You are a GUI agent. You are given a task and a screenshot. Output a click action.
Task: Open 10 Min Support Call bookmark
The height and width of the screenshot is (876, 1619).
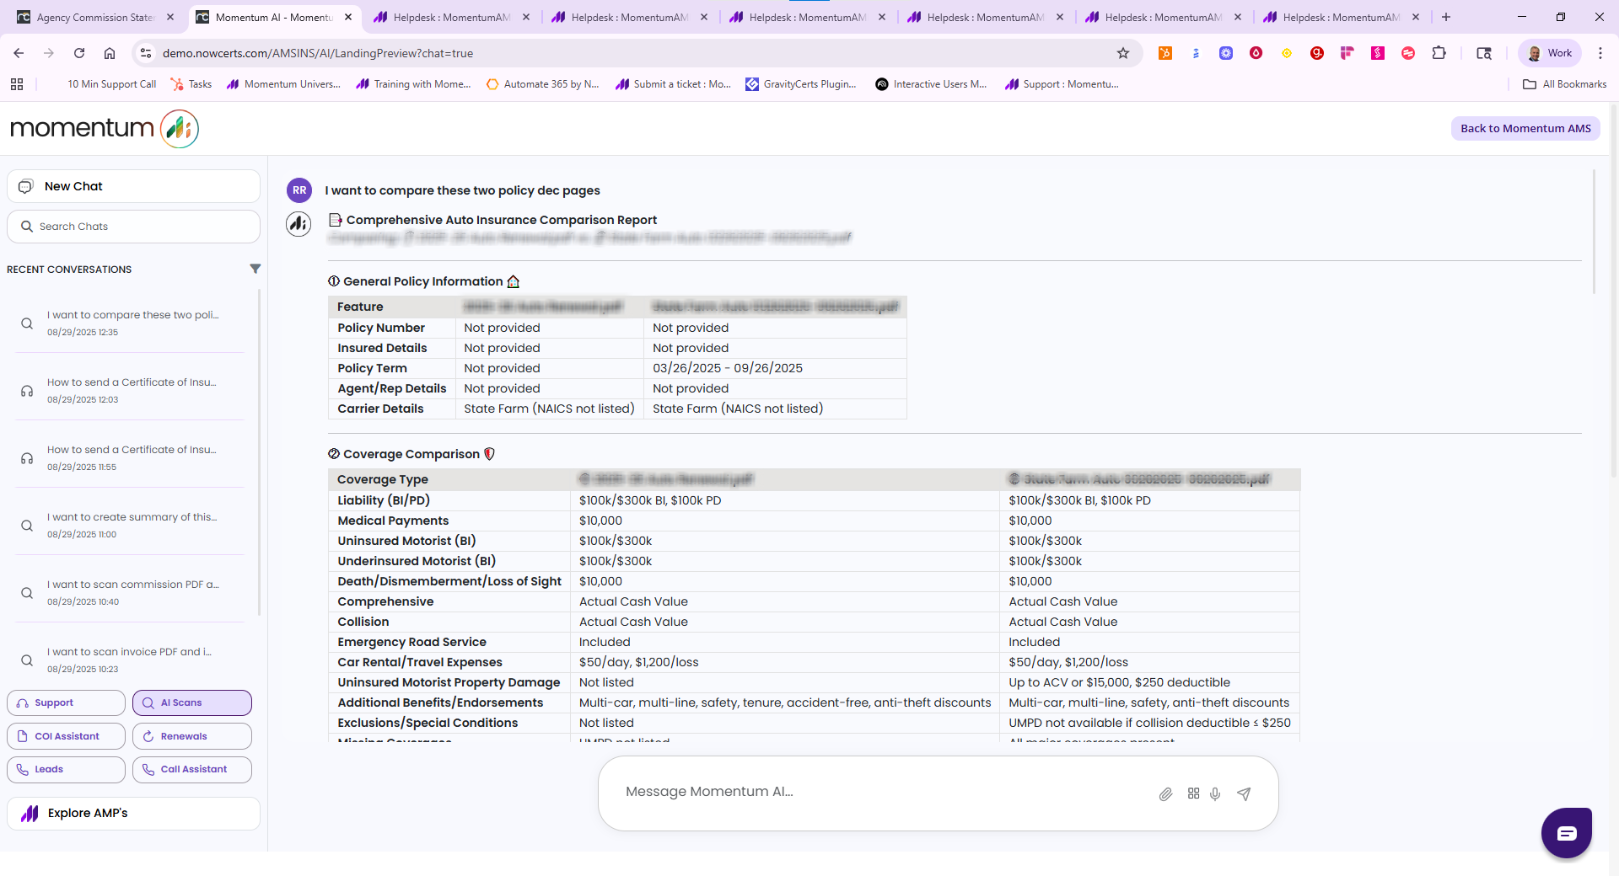[111, 84]
